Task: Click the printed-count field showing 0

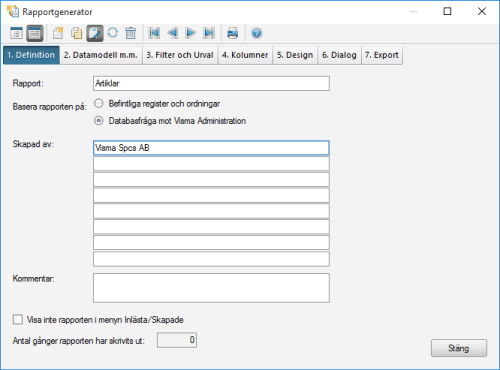Action: coord(177,340)
